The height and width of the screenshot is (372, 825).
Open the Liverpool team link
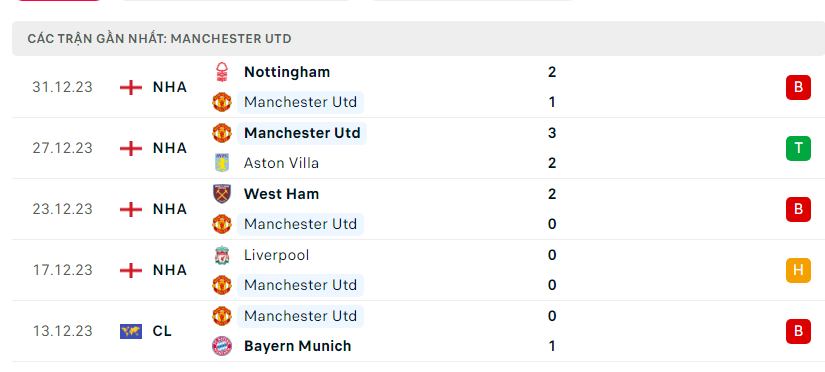click(276, 255)
